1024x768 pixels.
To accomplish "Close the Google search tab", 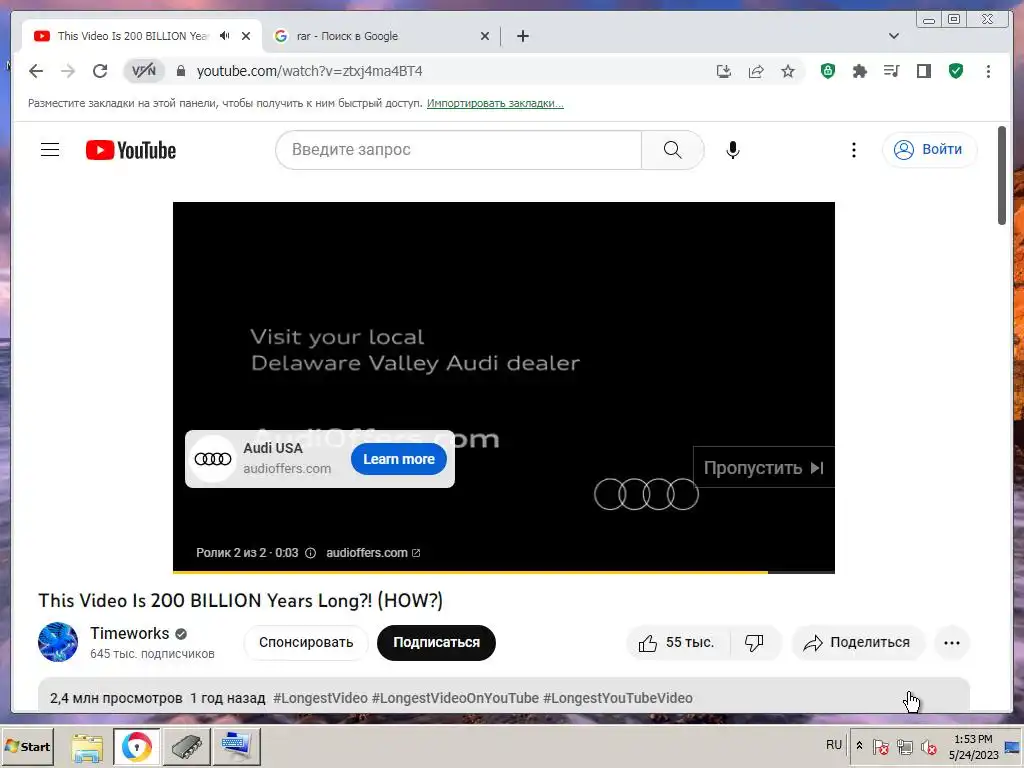I will click(485, 36).
